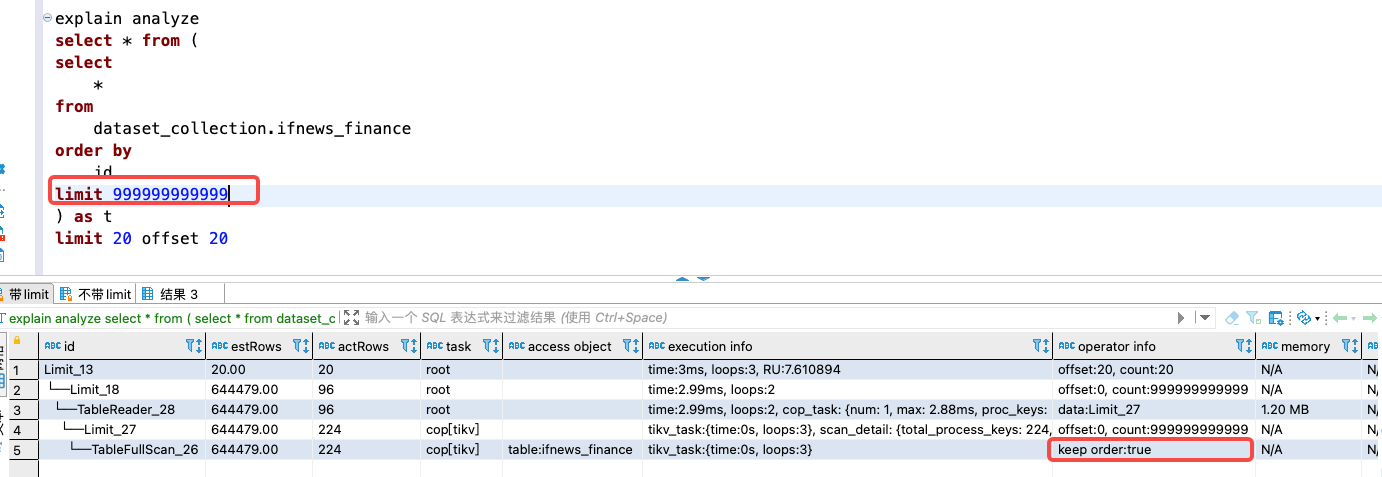The image size is (1382, 477).
Task: Switch to the 不带limit result tab
Action: (95, 294)
